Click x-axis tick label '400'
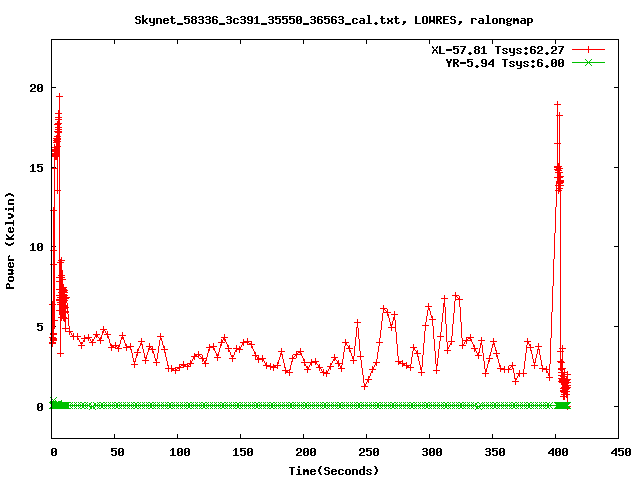This screenshot has height=480, width=640. click(x=558, y=452)
